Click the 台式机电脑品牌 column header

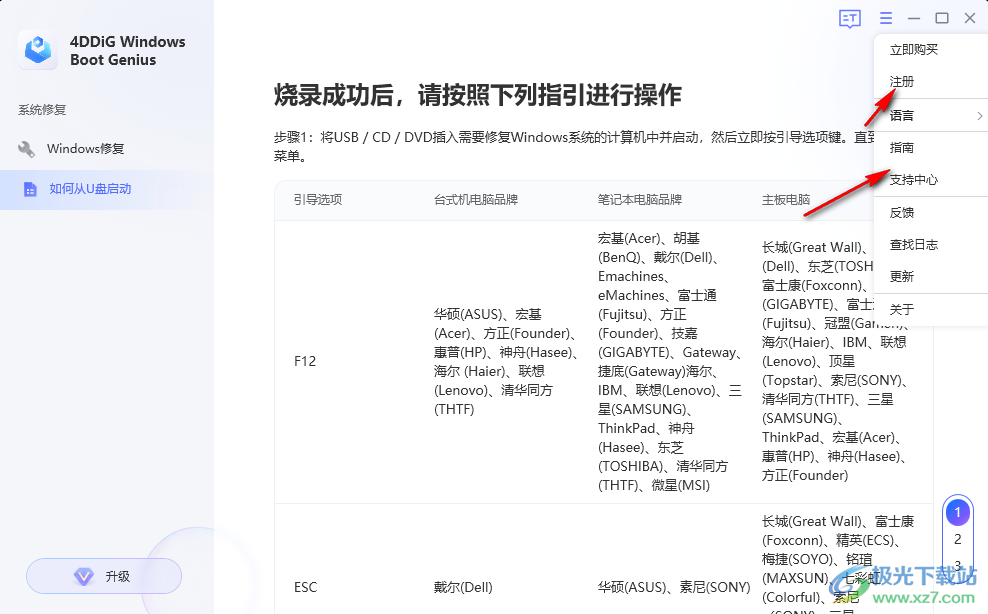[x=476, y=200]
